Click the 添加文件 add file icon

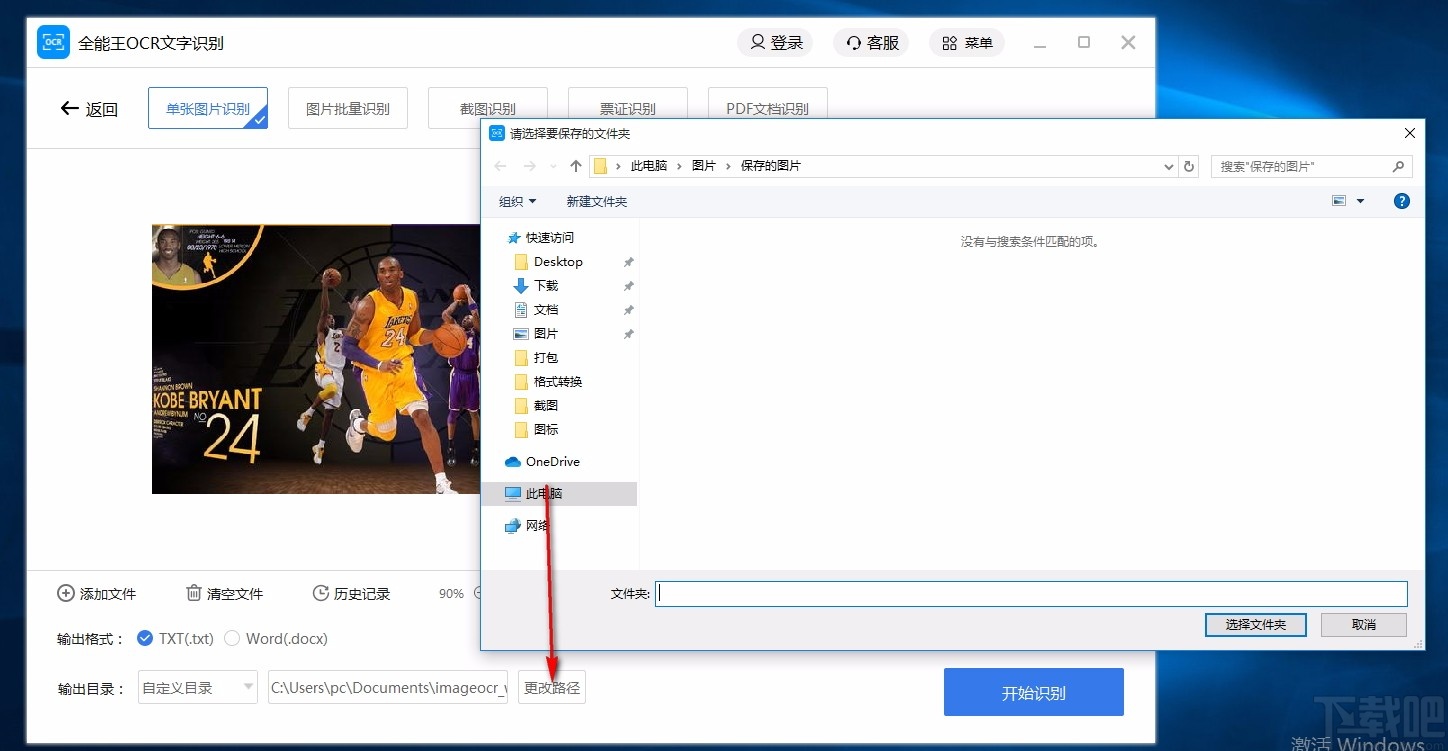(x=64, y=593)
